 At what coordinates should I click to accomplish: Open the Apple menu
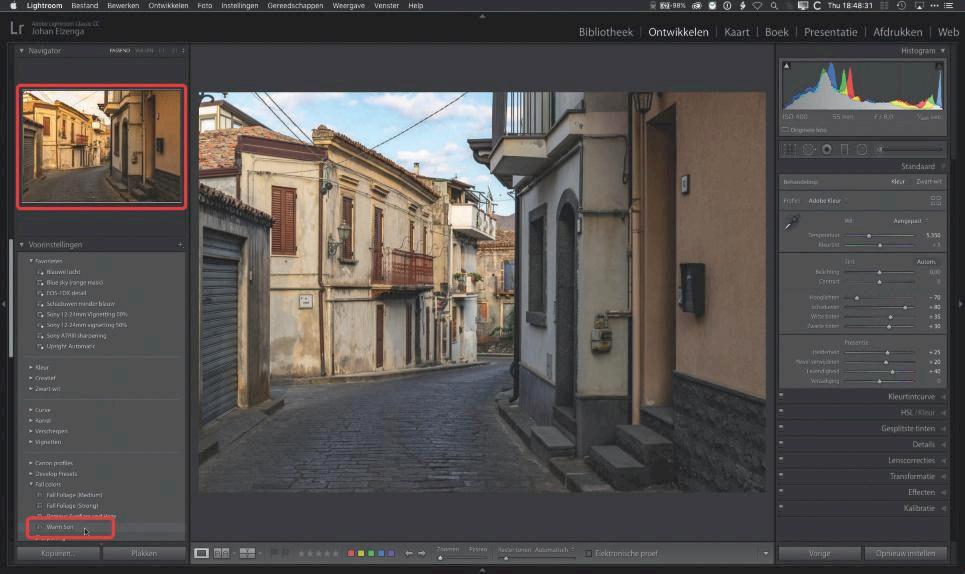pos(13,6)
